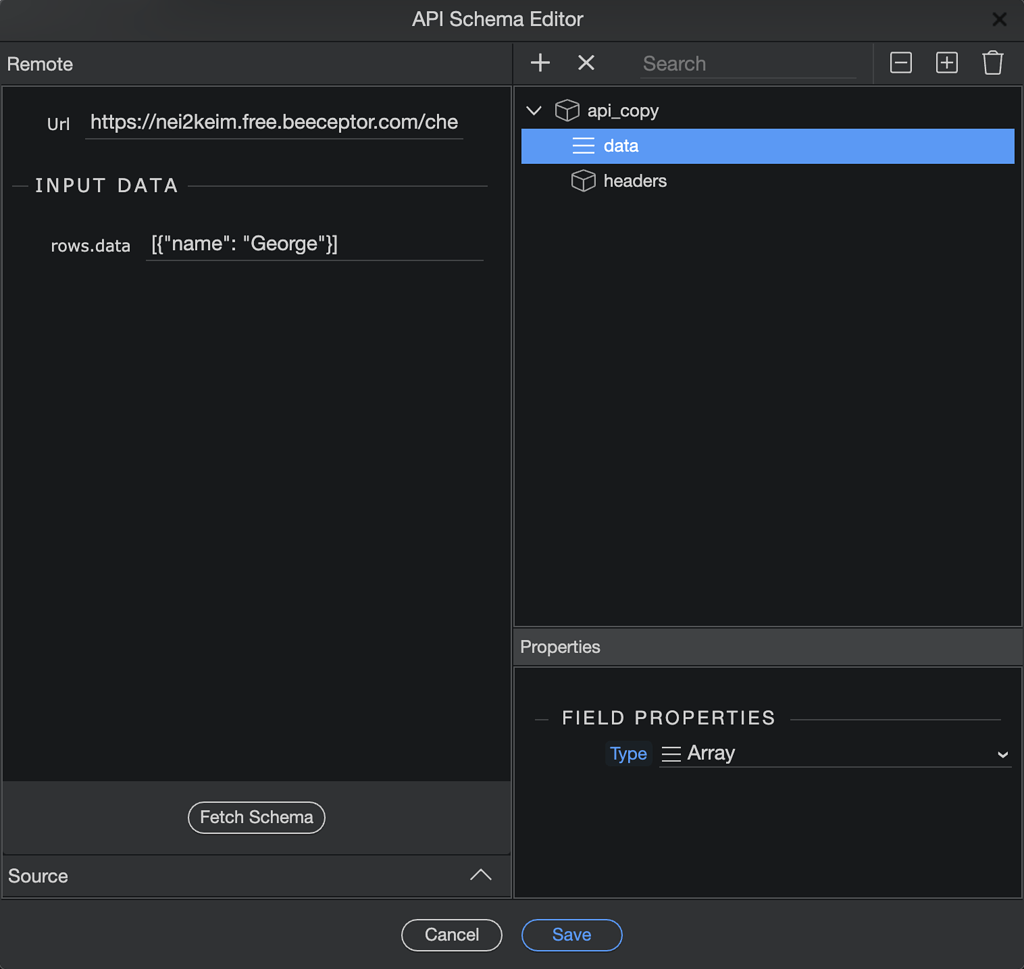Click the collapse-all icon above the tree
The width and height of the screenshot is (1024, 969).
pyautogui.click(x=900, y=62)
